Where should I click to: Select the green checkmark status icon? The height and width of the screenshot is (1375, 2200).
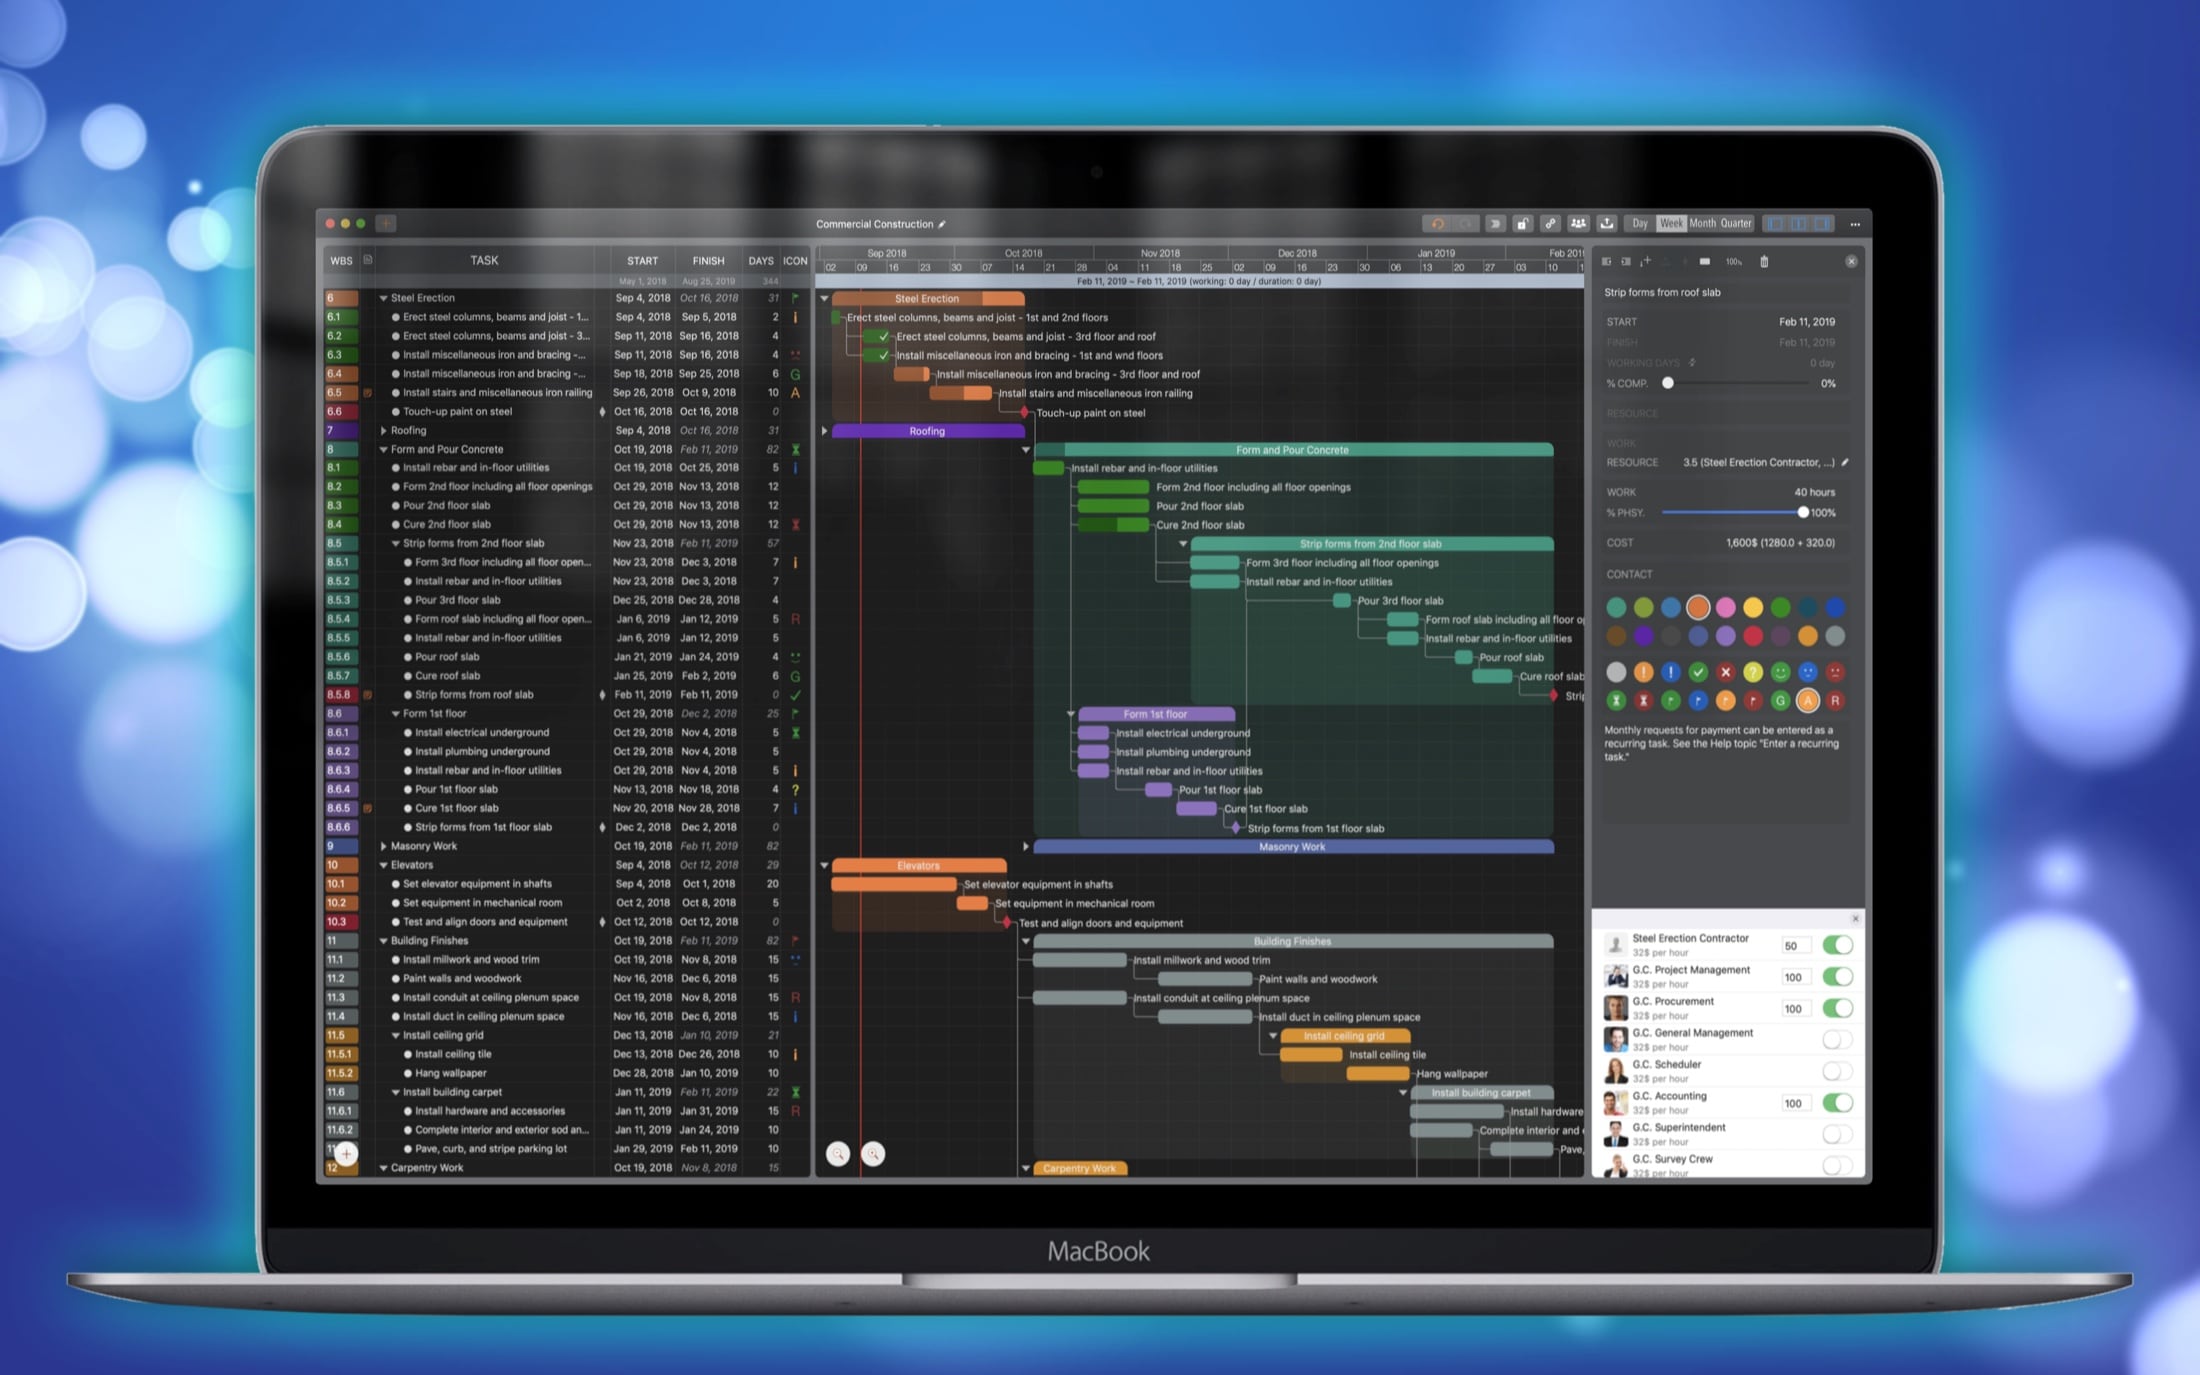point(1698,672)
